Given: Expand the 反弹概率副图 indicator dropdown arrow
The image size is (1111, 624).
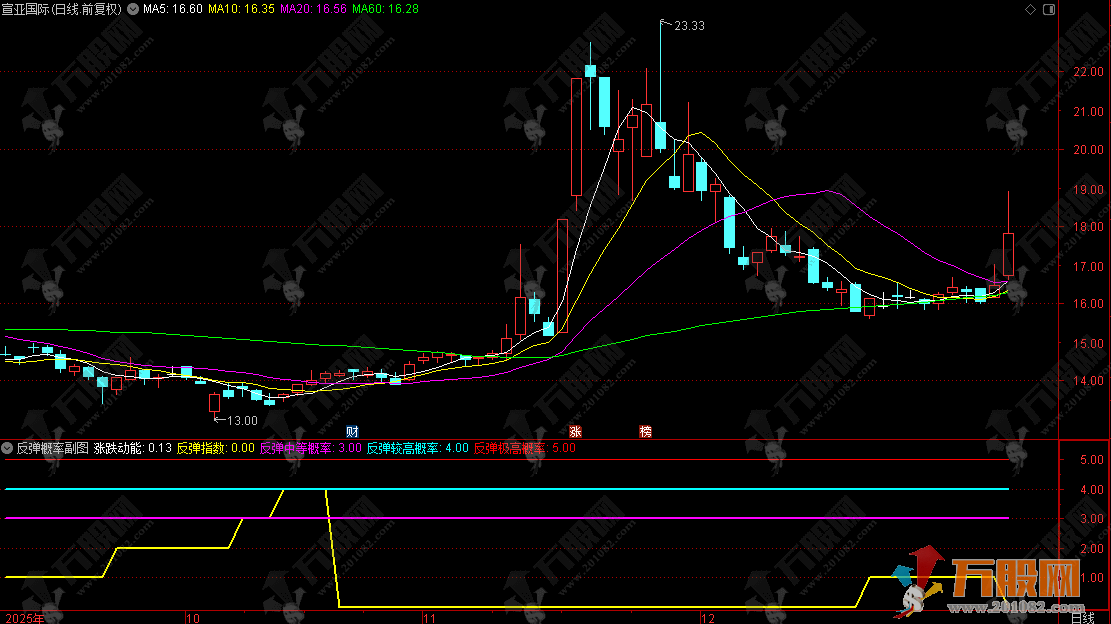Looking at the screenshot, I should [8, 448].
